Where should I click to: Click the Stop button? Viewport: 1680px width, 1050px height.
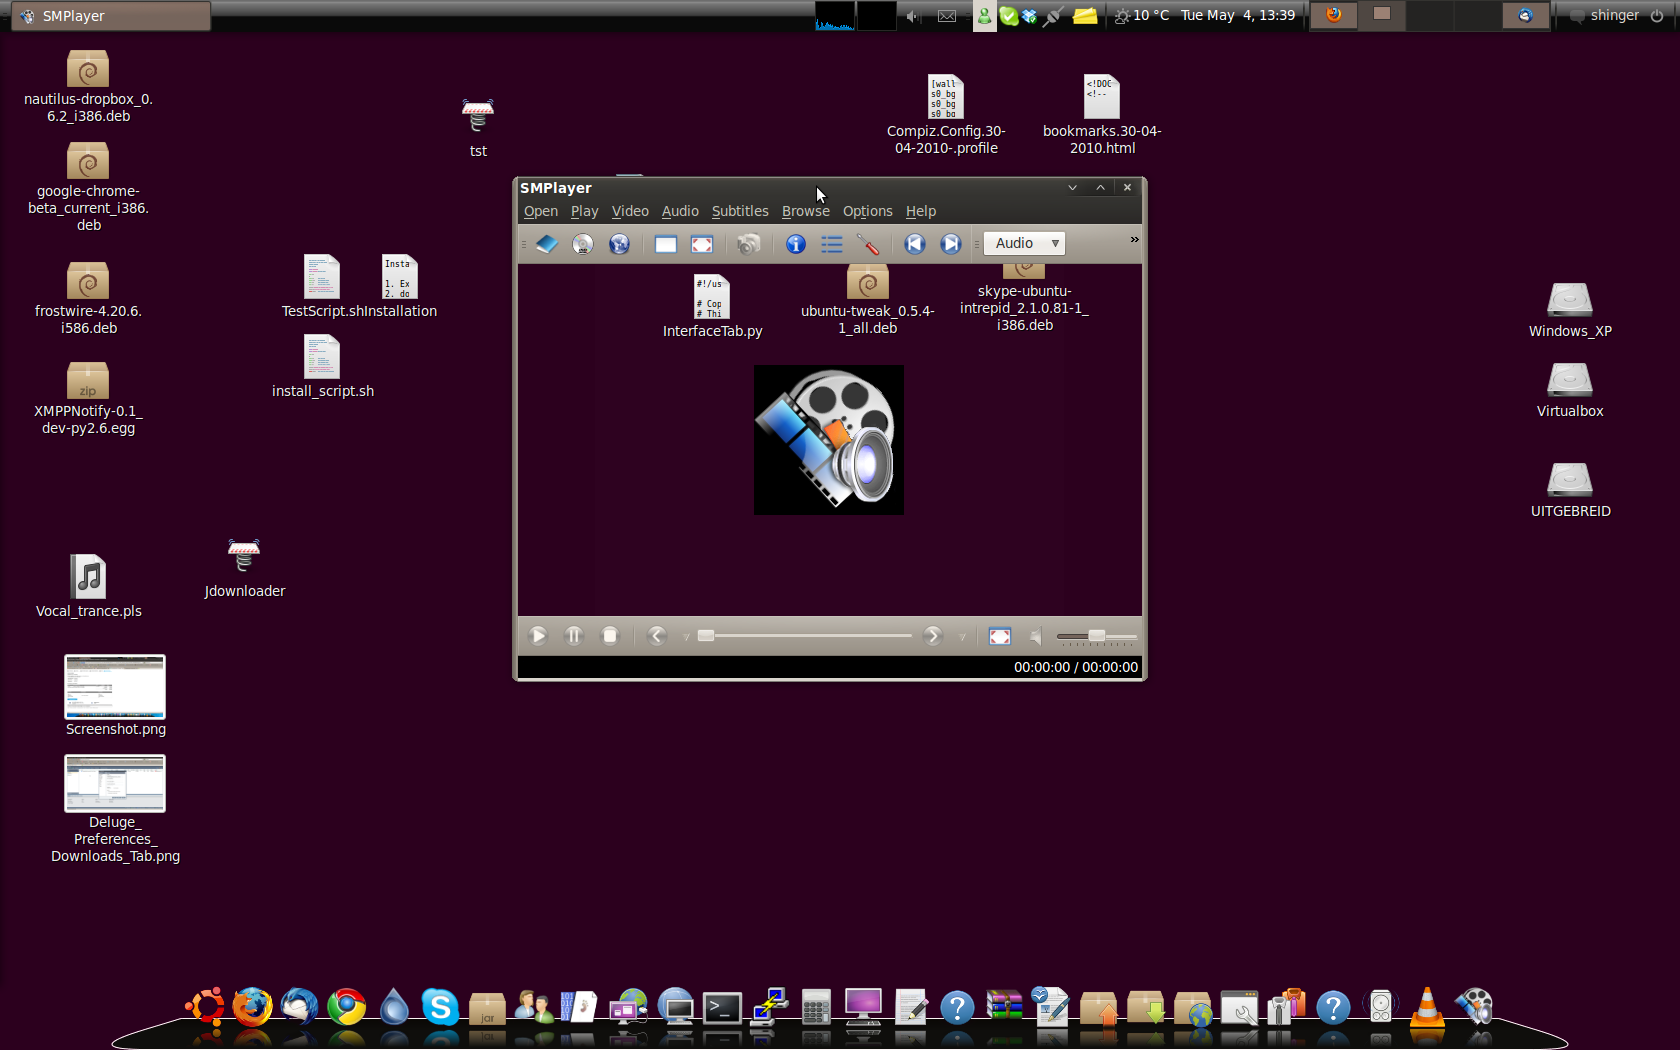tap(610, 636)
